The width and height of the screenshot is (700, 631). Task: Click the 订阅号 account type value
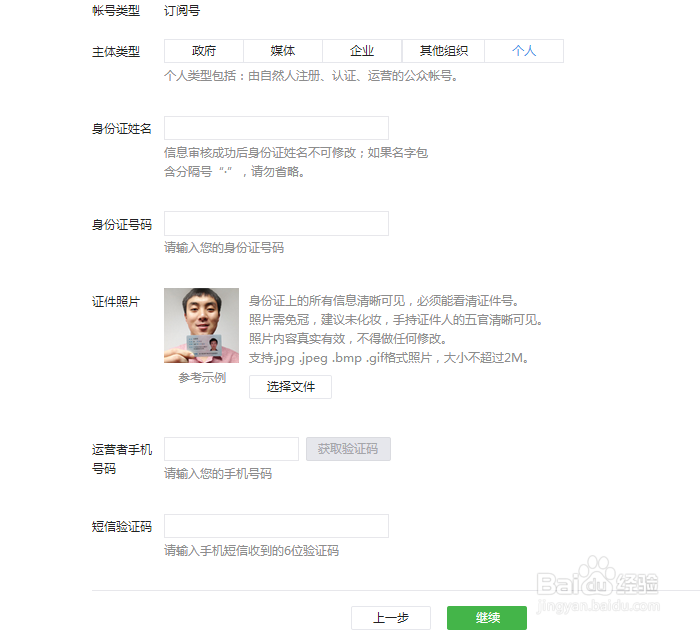click(x=182, y=11)
